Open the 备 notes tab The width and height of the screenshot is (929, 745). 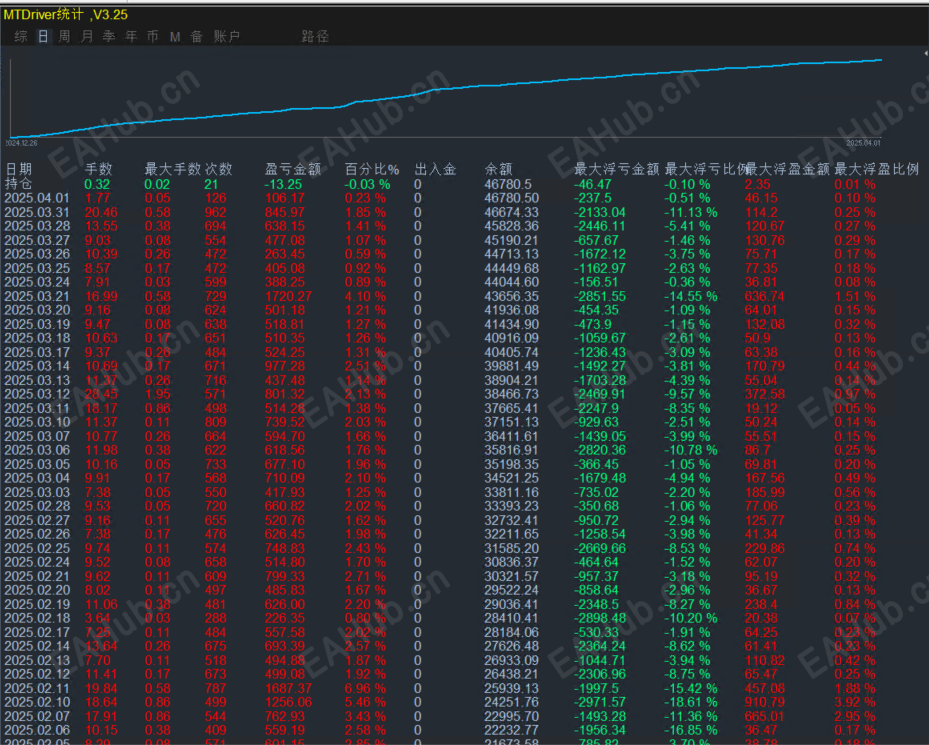tap(197, 37)
